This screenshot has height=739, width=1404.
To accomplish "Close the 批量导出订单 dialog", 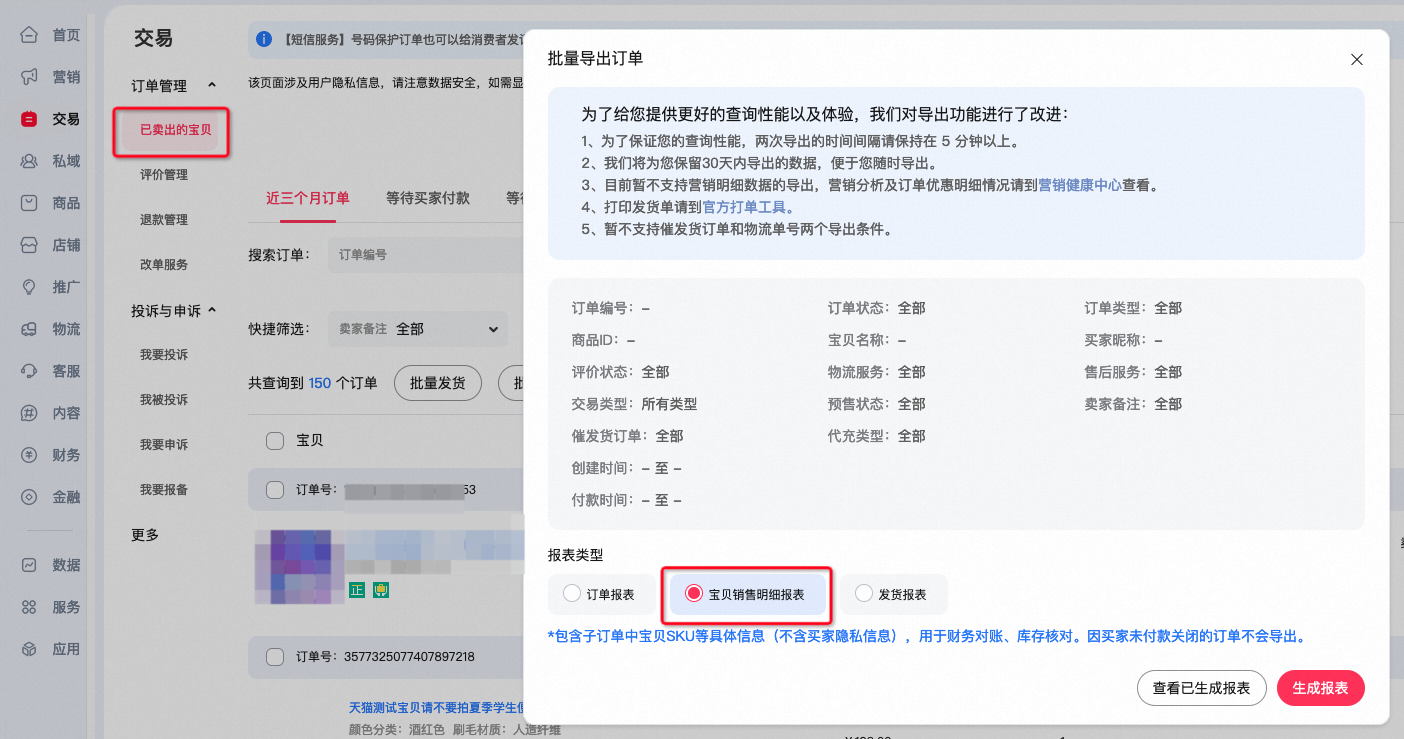I will tap(1357, 59).
